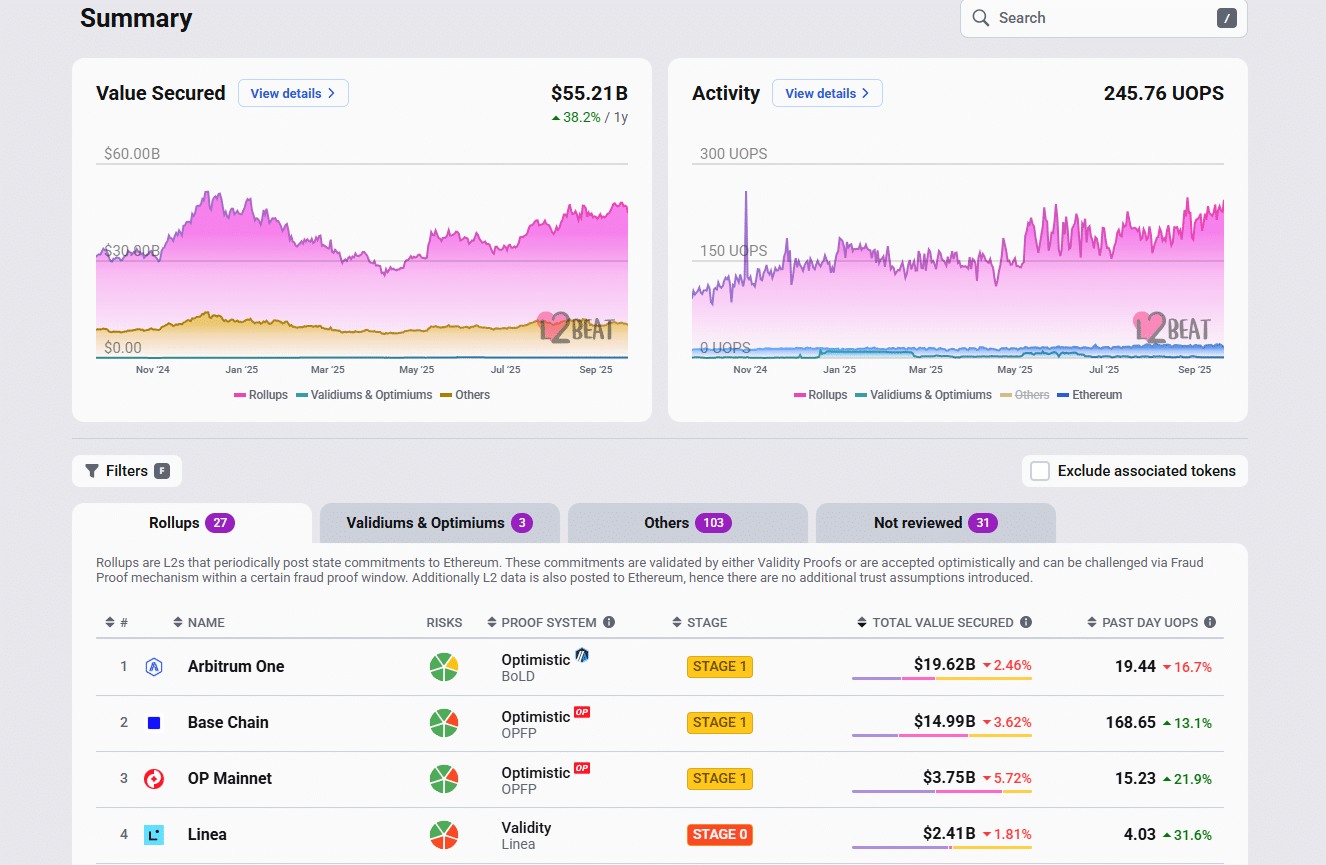1326x865 pixels.
Task: Click the info icon beside TOTAL VALUE SECURED
Action: pos(1024,622)
